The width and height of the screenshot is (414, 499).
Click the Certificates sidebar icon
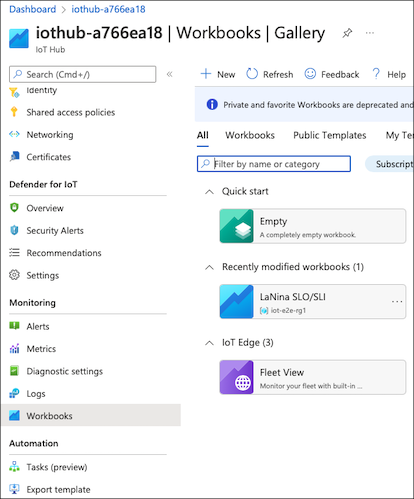[x=14, y=156]
